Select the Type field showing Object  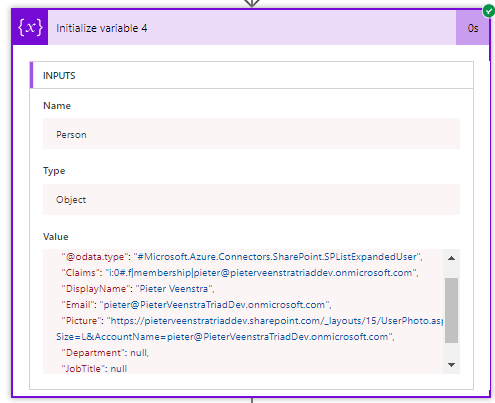click(251, 199)
